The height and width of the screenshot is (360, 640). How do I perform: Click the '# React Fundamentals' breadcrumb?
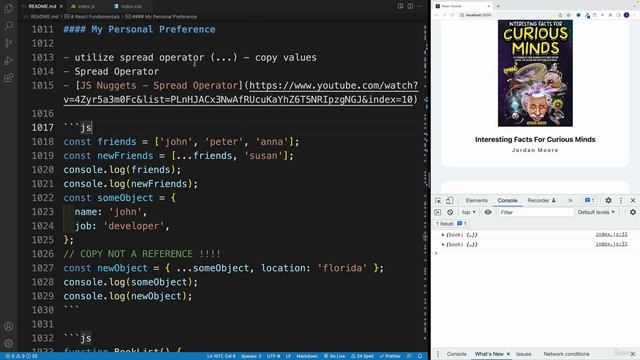[92, 17]
